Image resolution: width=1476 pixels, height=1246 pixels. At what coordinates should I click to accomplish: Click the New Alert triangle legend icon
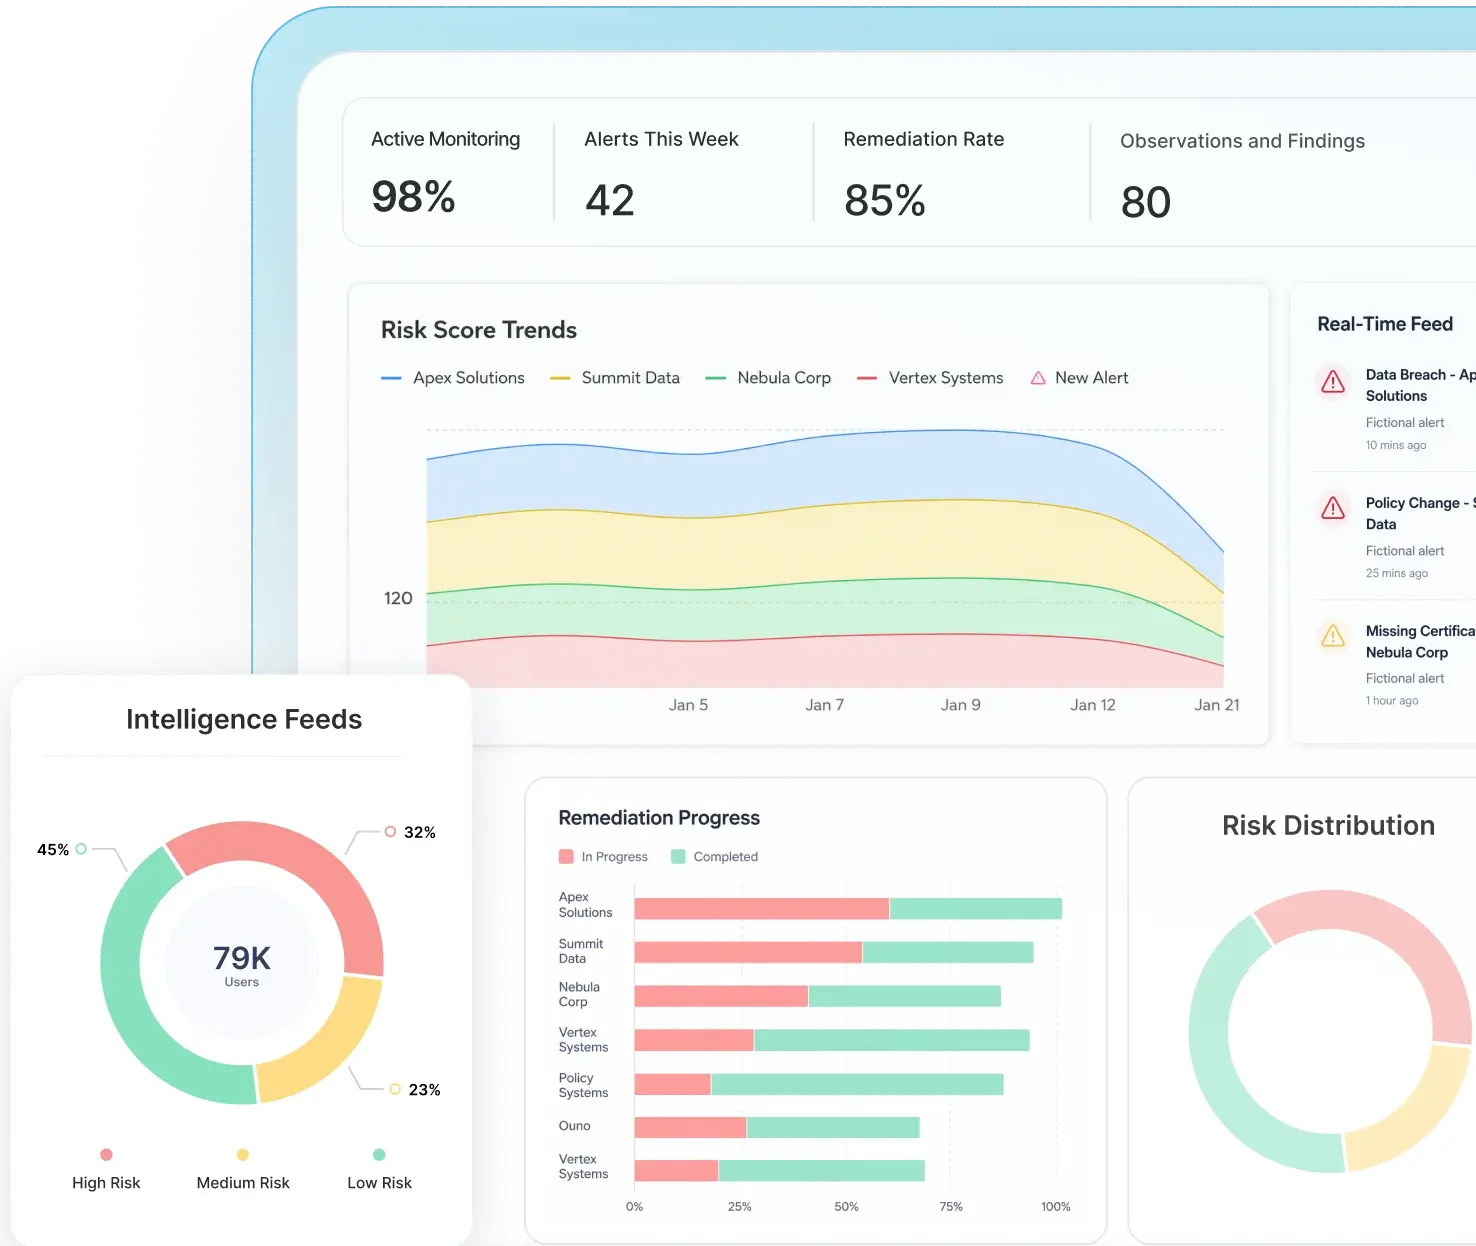pos(1038,378)
